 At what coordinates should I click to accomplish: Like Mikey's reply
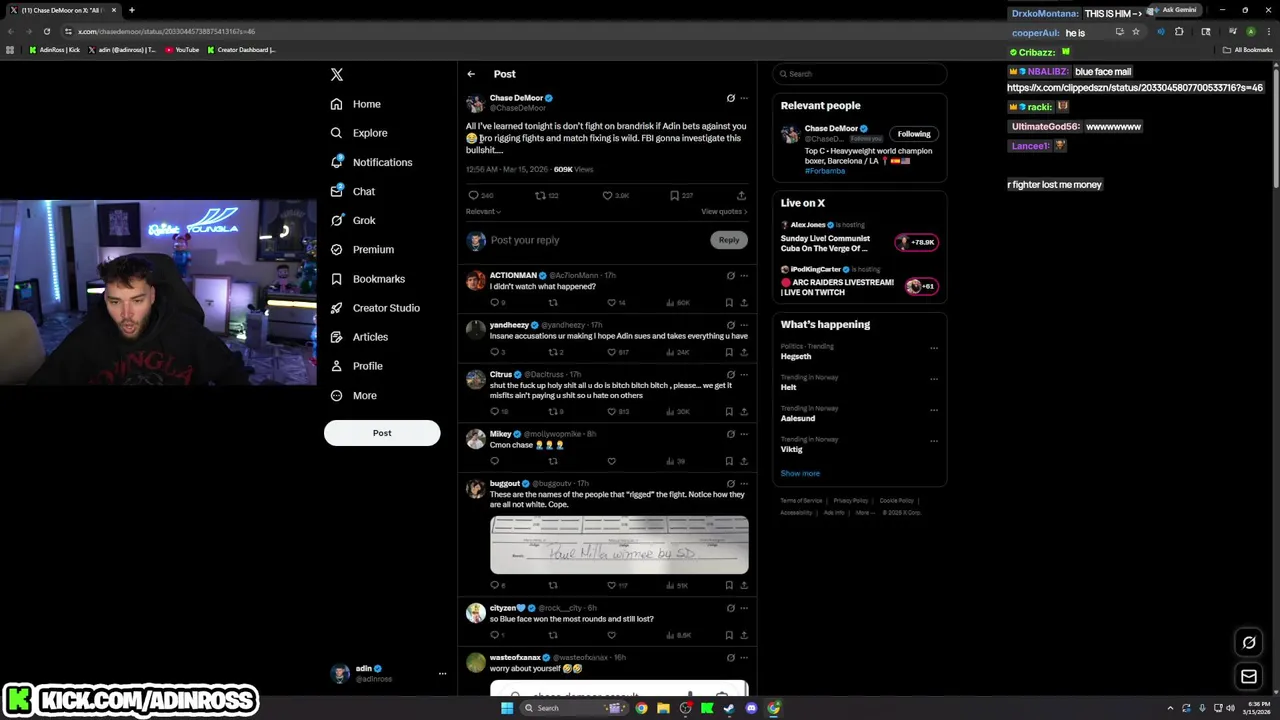tap(611, 461)
